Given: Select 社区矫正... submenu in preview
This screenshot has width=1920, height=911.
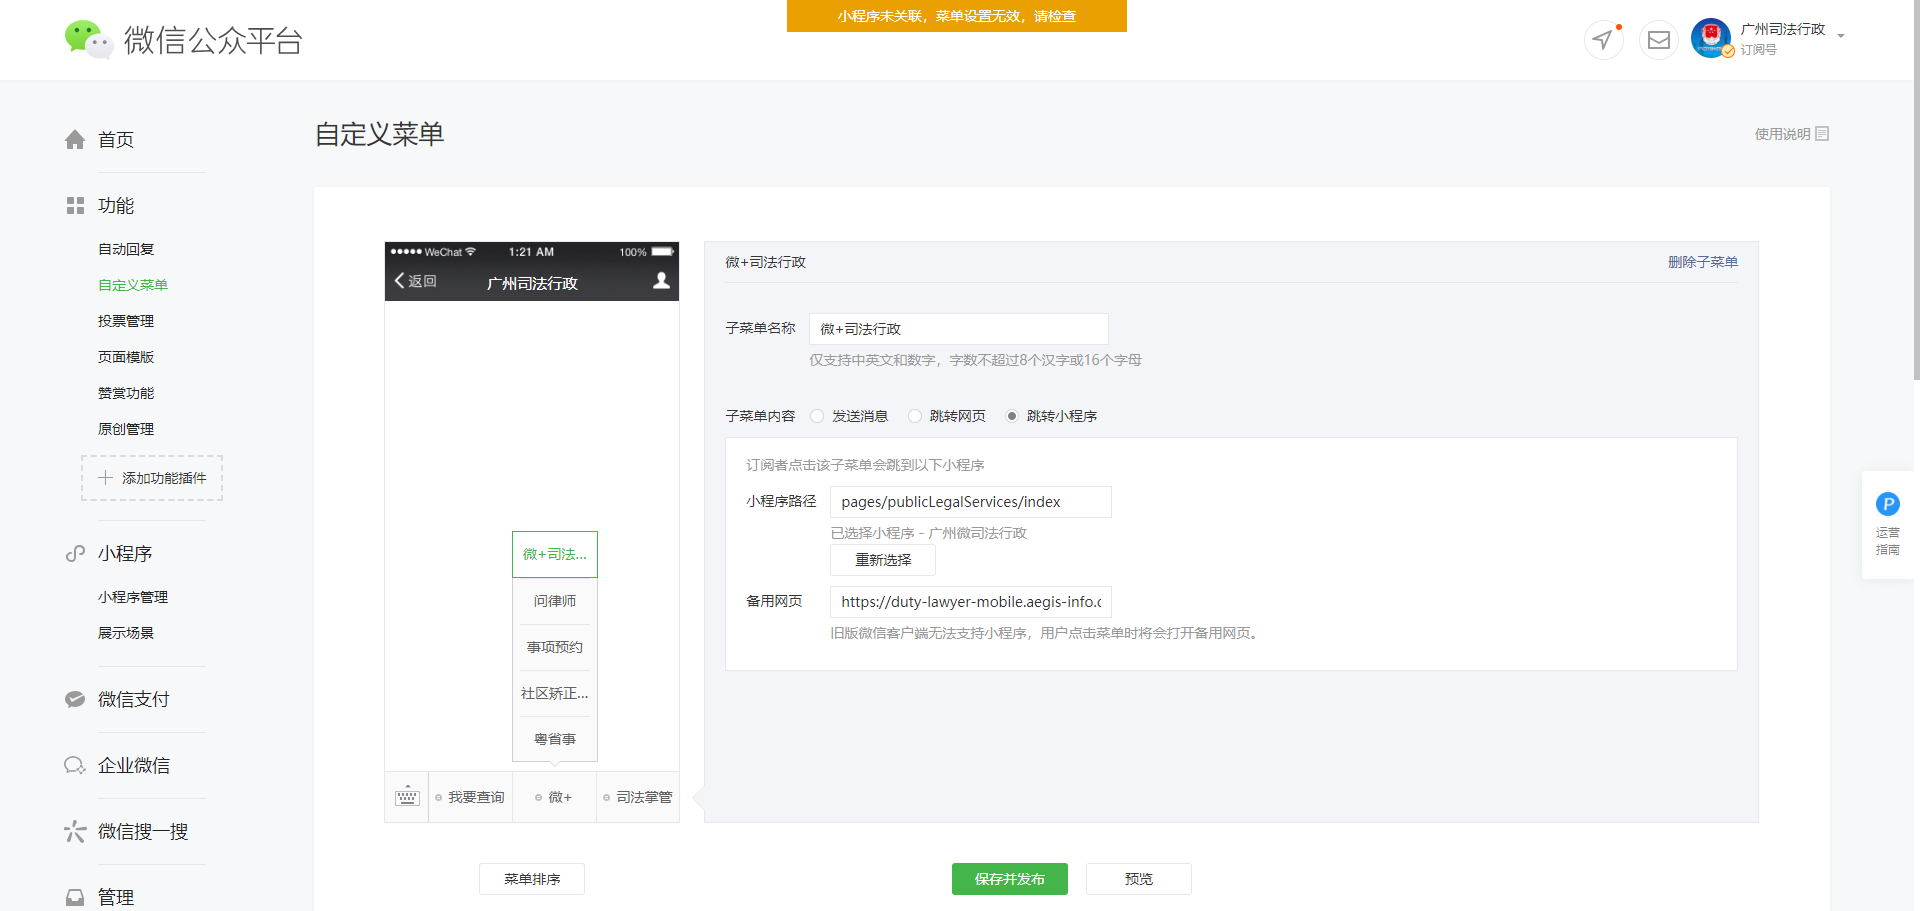Looking at the screenshot, I should tap(555, 693).
